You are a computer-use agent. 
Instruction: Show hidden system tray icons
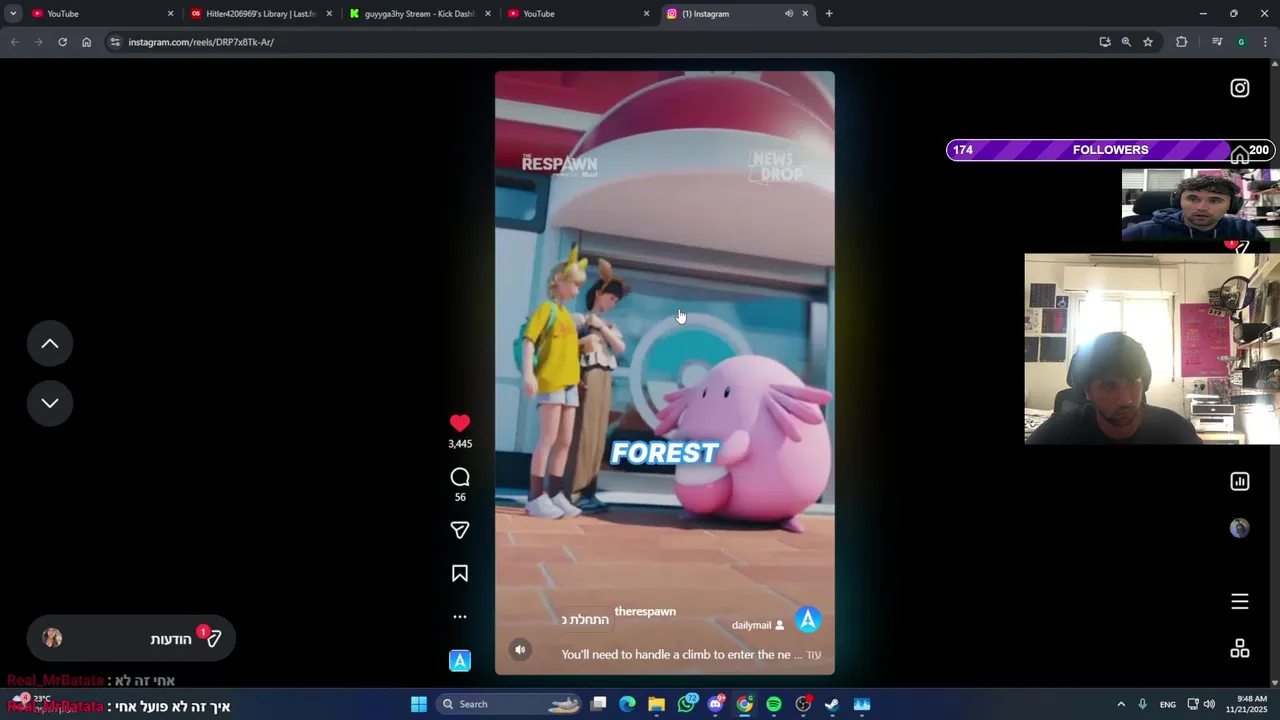(1121, 704)
